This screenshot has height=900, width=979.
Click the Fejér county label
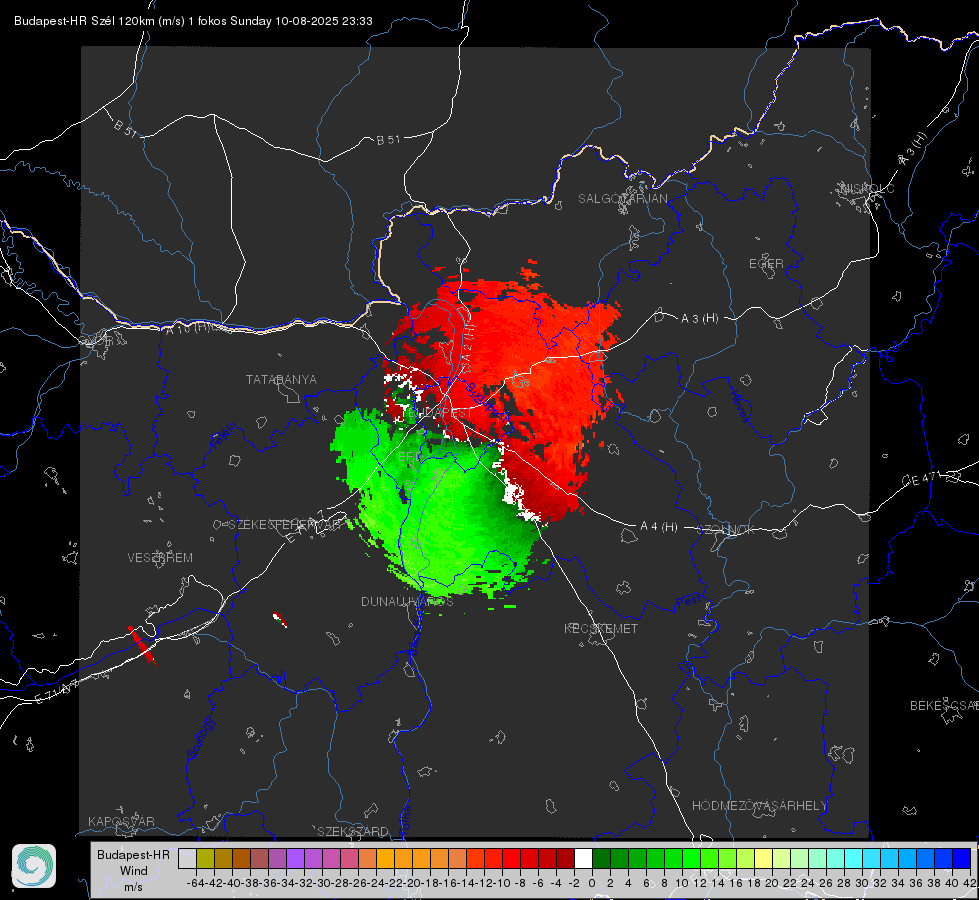click(224, 436)
